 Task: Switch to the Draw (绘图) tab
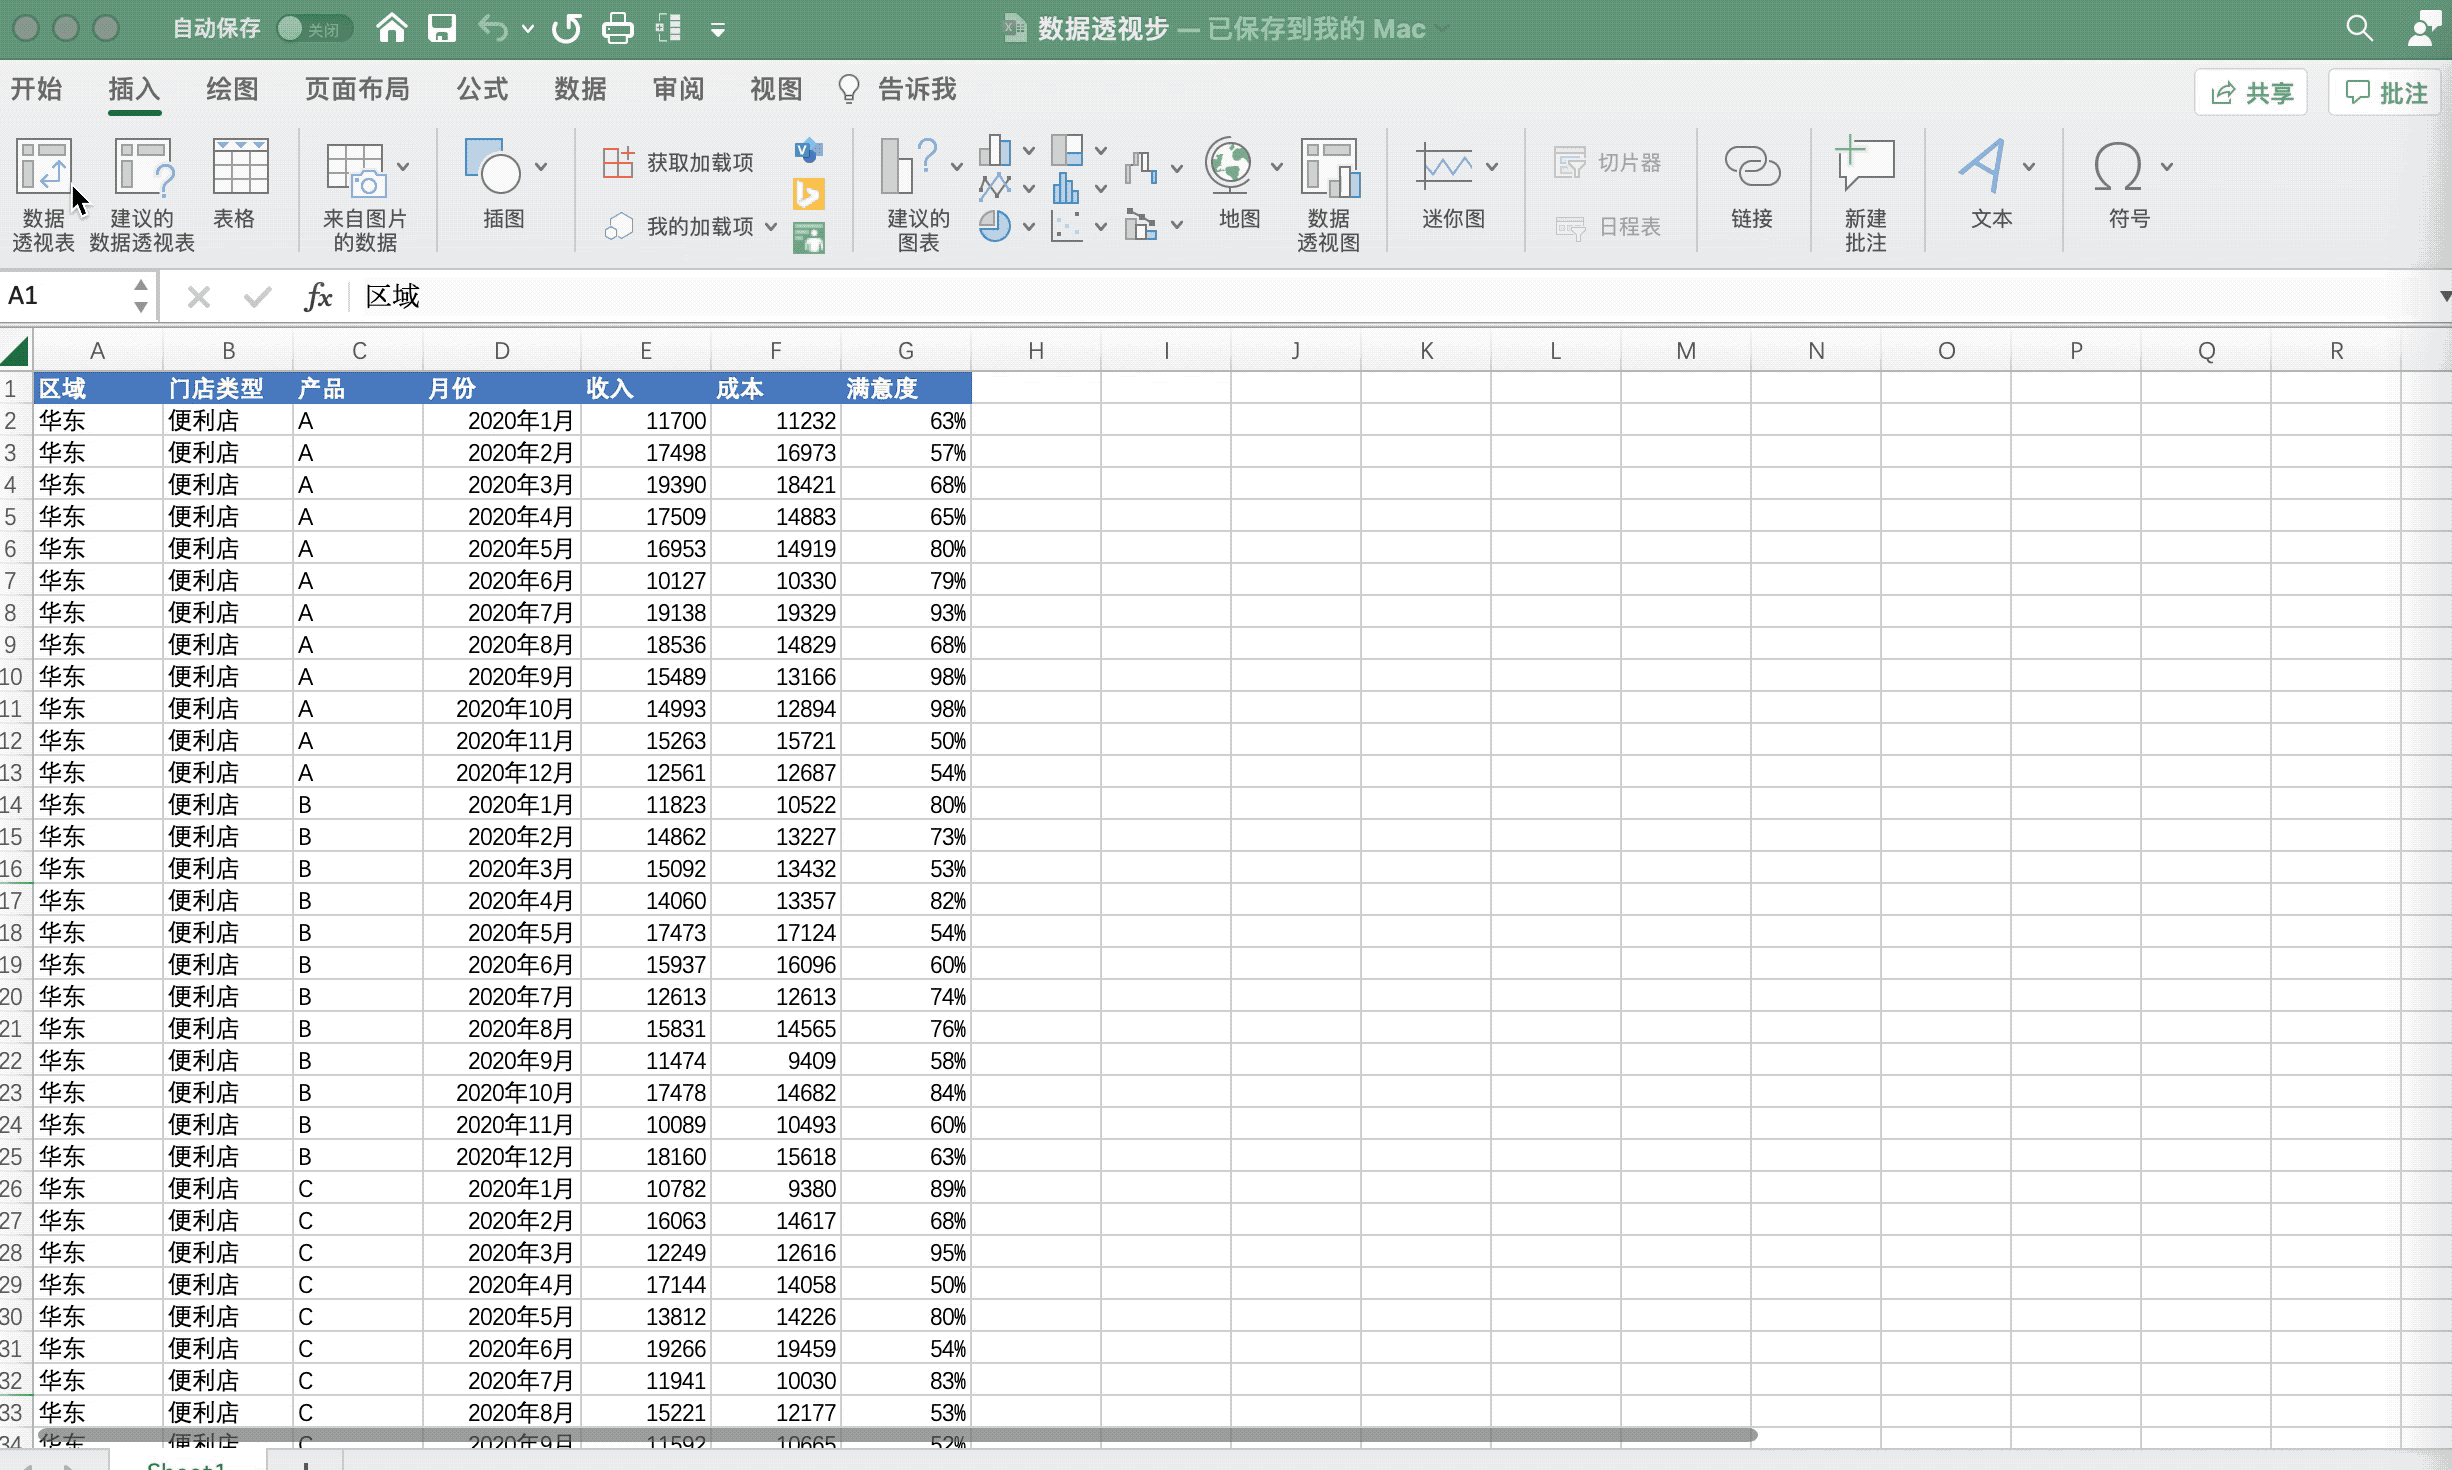(x=232, y=89)
